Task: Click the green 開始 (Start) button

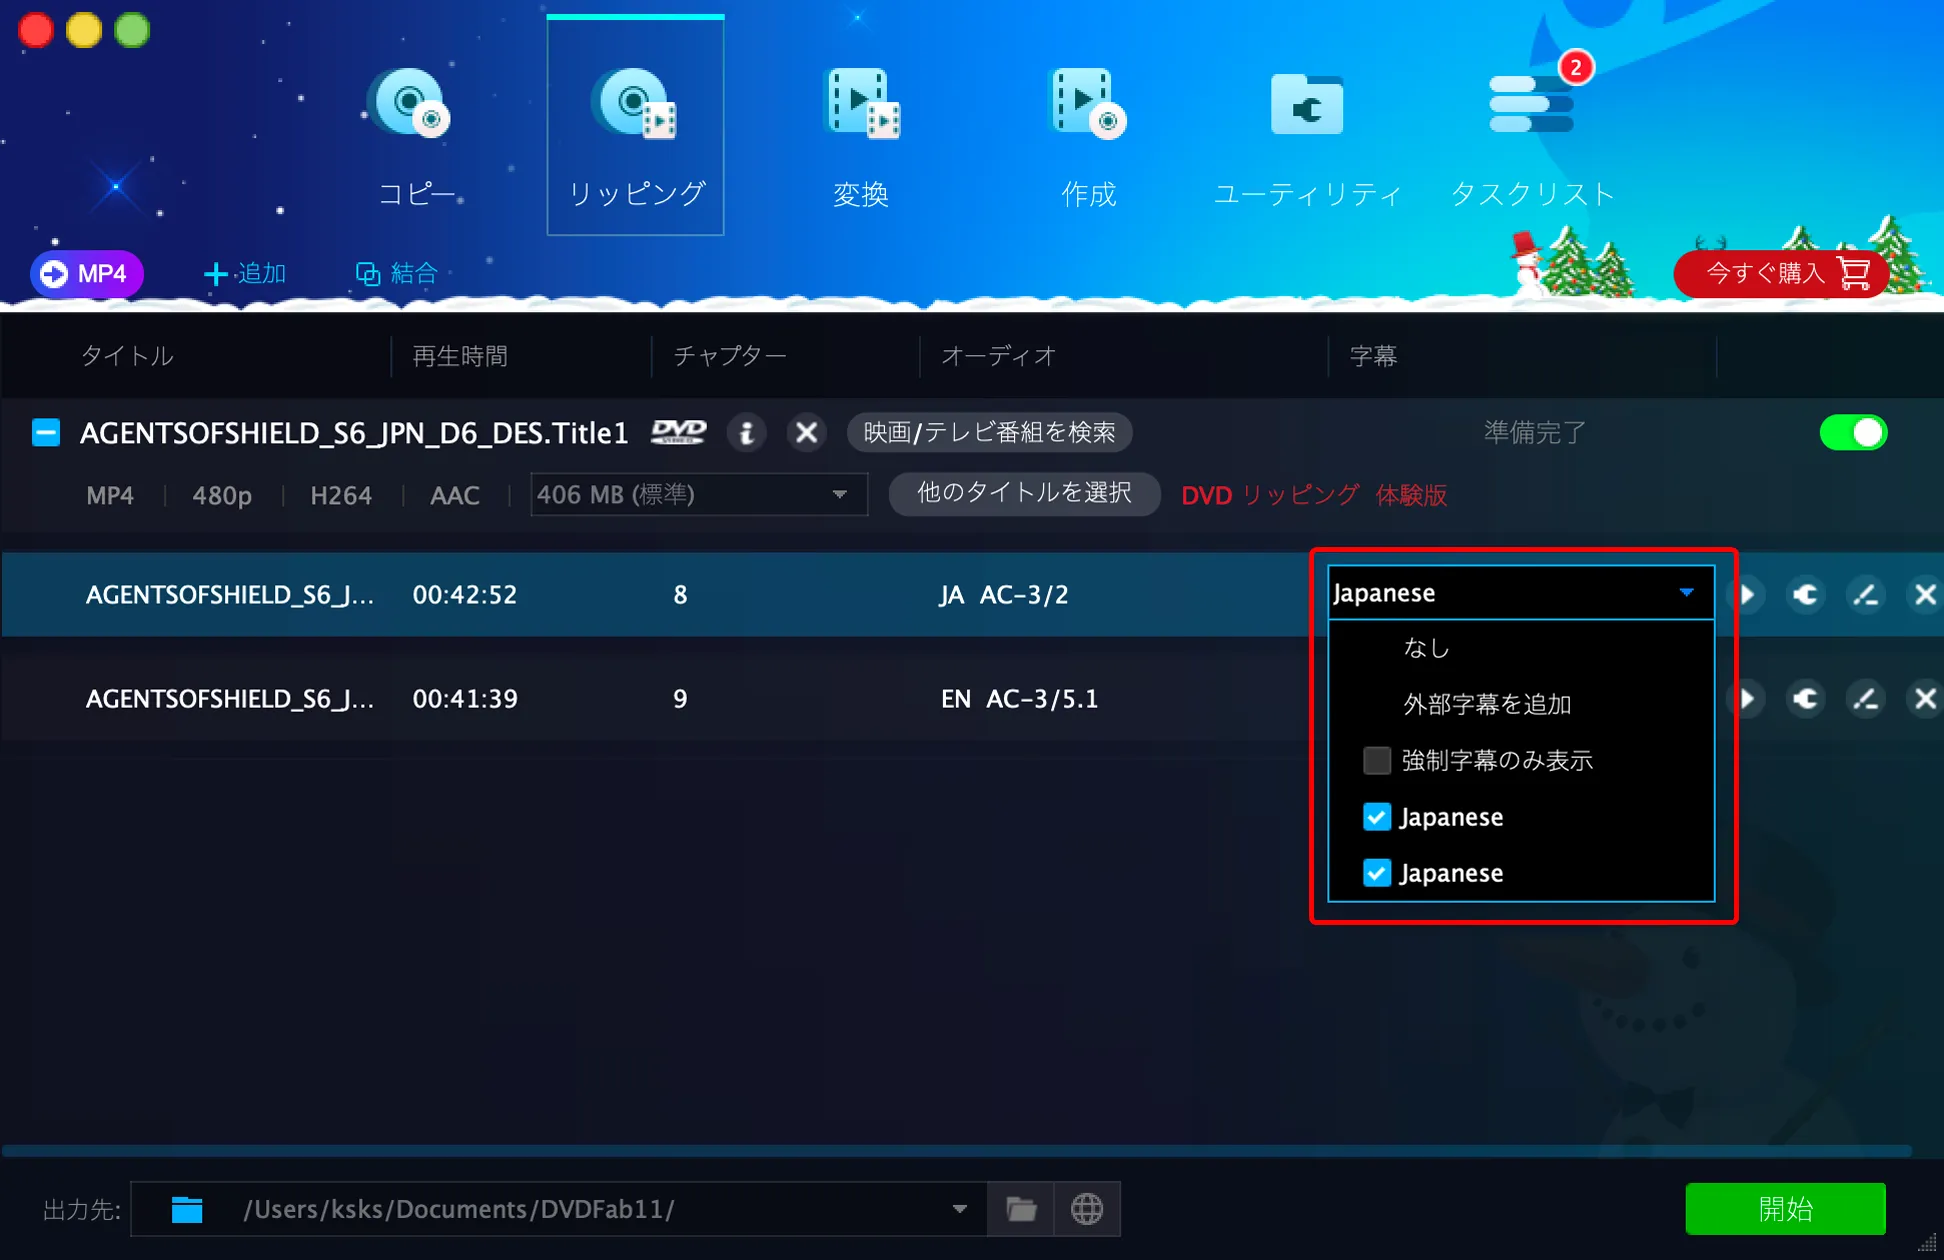Action: (x=1785, y=1209)
